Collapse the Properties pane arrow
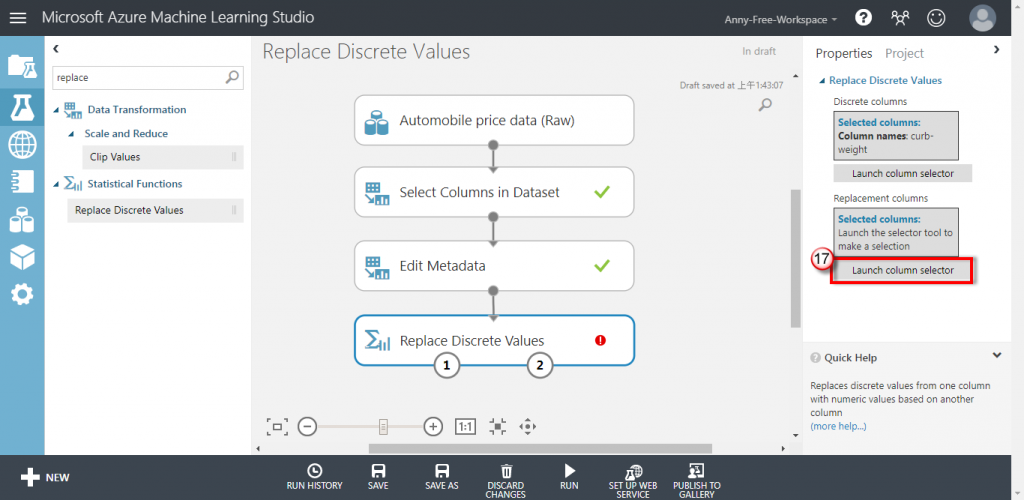The image size is (1024, 500). click(x=997, y=50)
